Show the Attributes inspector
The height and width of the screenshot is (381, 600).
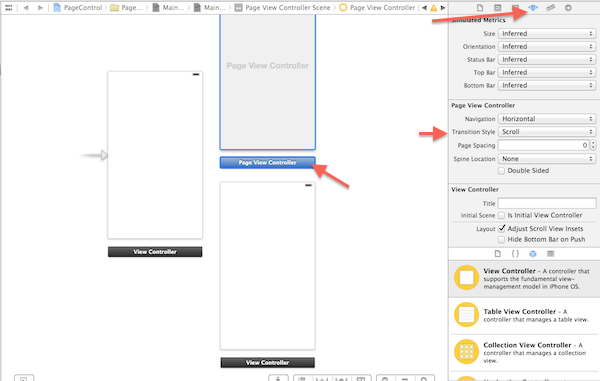pyautogui.click(x=533, y=8)
